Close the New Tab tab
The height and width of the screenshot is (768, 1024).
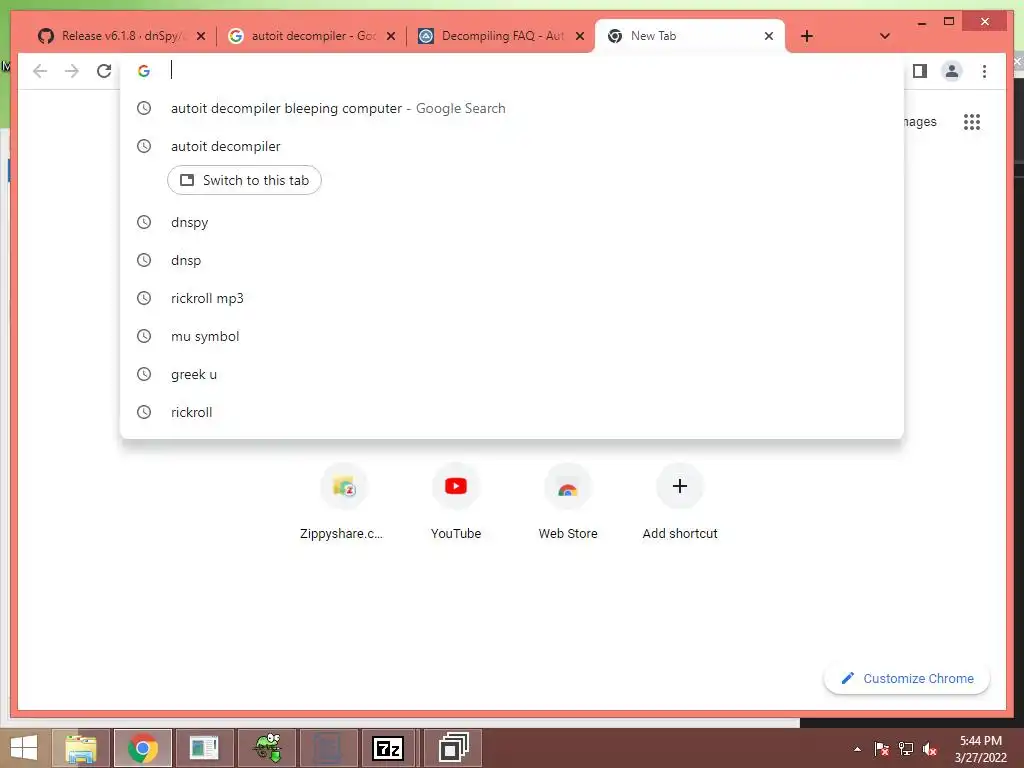(x=769, y=36)
